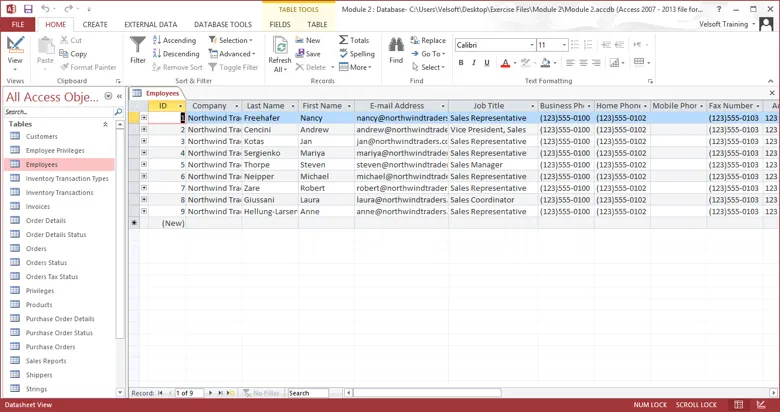Go to first record navigation arrow
Viewport: 780px width, 412px height.
click(160, 393)
